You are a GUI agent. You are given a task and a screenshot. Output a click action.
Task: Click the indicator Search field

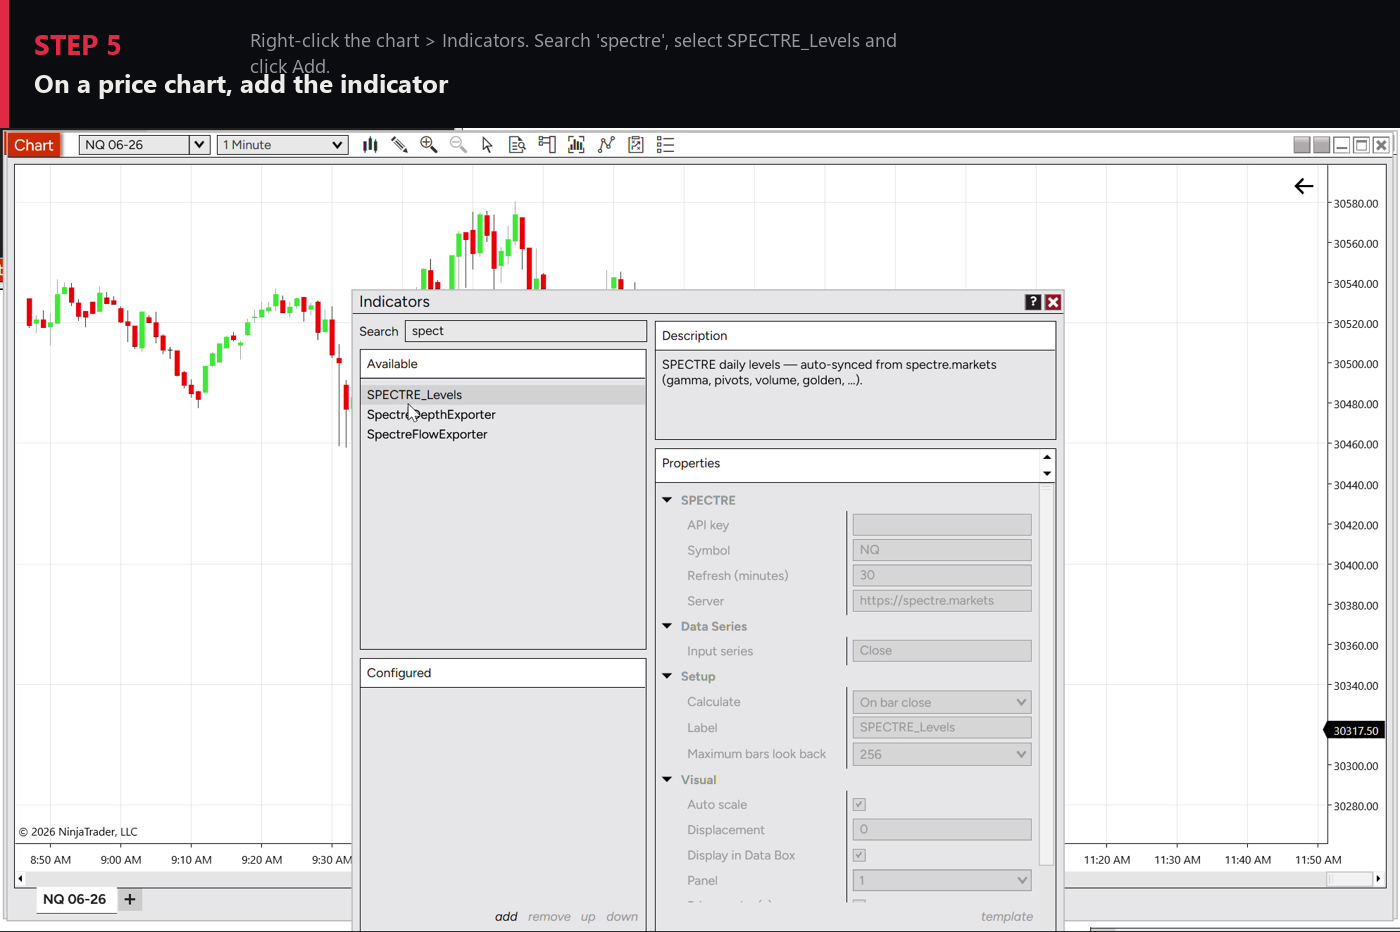coord(526,331)
